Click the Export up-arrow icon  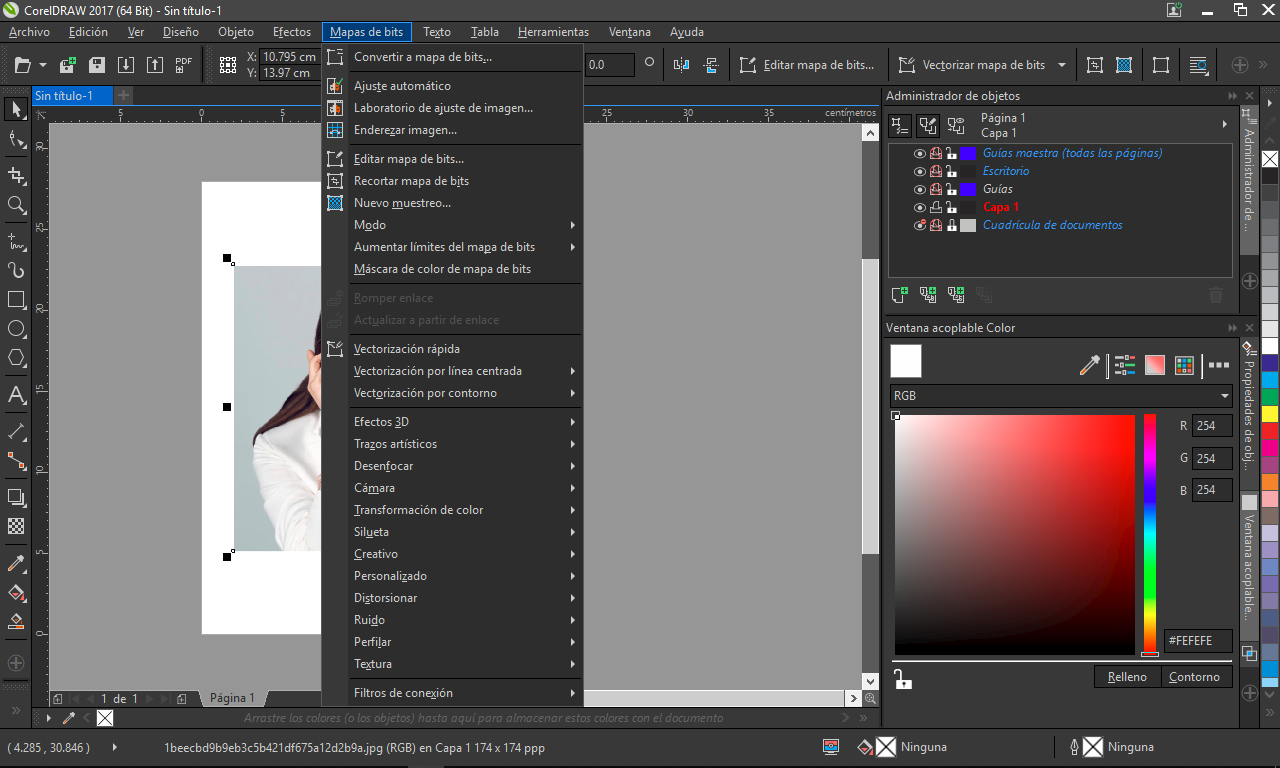[x=155, y=65]
